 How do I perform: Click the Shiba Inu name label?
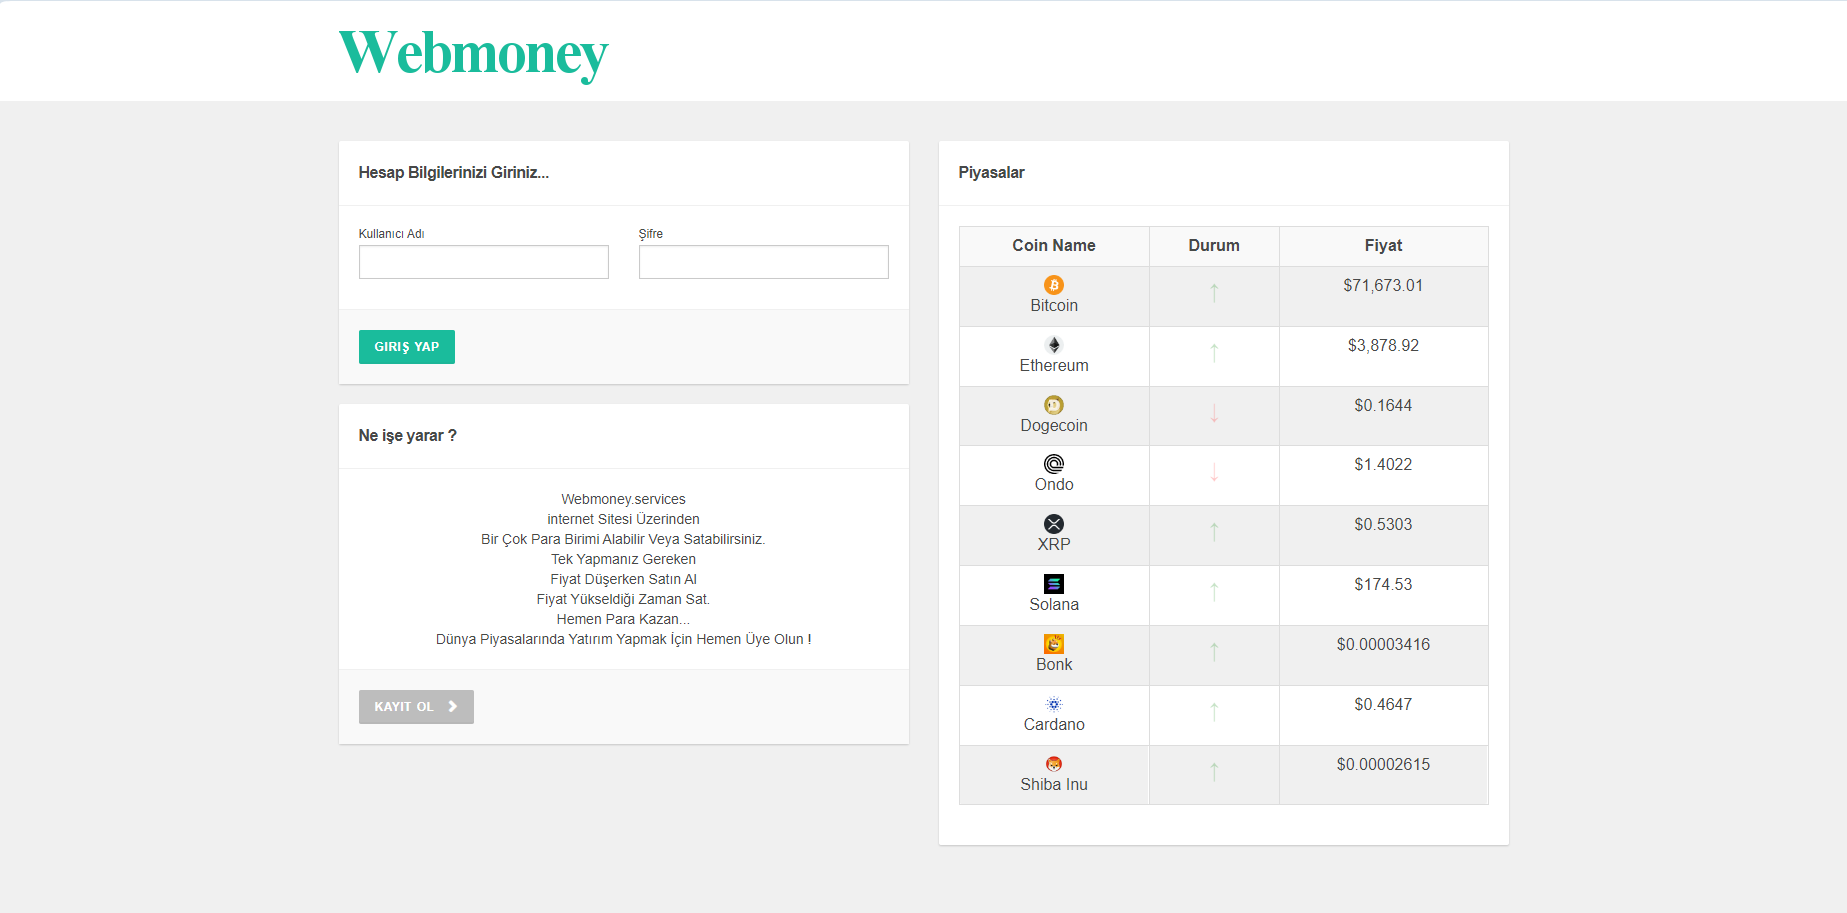pyautogui.click(x=1054, y=785)
